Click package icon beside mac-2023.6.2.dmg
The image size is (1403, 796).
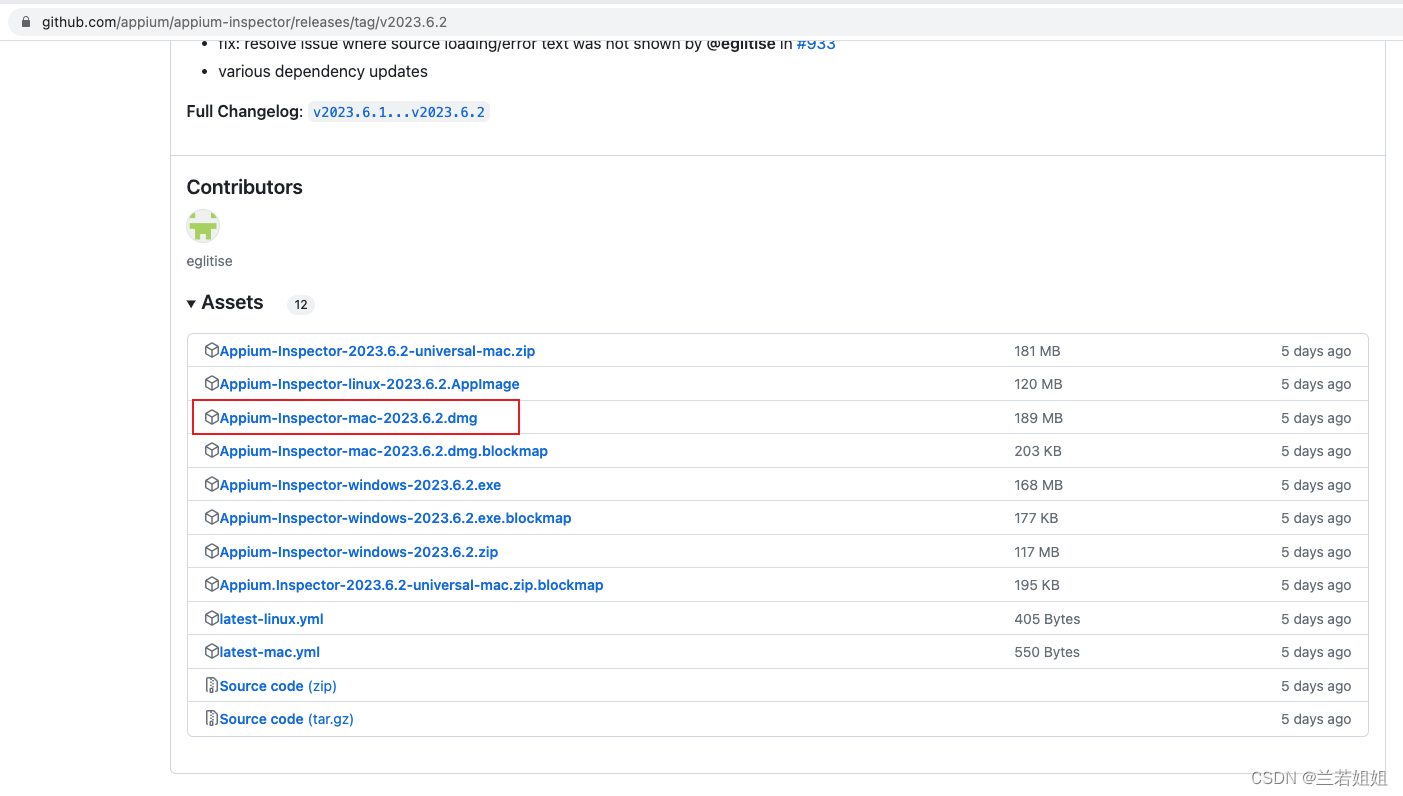(x=211, y=417)
